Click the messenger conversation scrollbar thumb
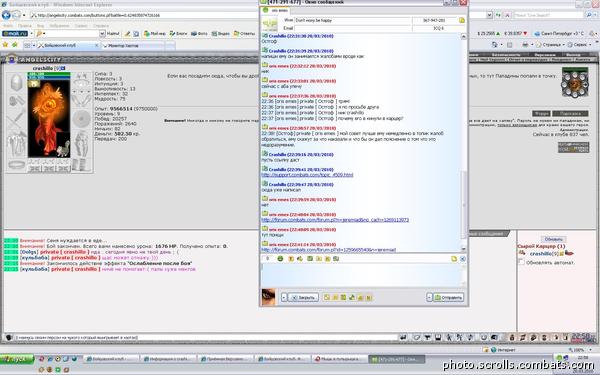The height and width of the screenshot is (375, 600). tap(463, 205)
